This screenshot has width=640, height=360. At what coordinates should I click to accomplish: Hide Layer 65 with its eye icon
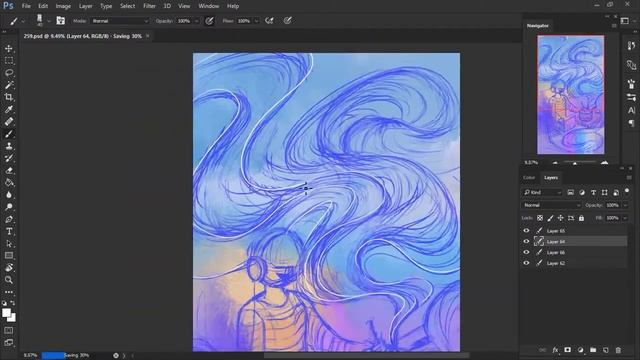[x=526, y=231]
